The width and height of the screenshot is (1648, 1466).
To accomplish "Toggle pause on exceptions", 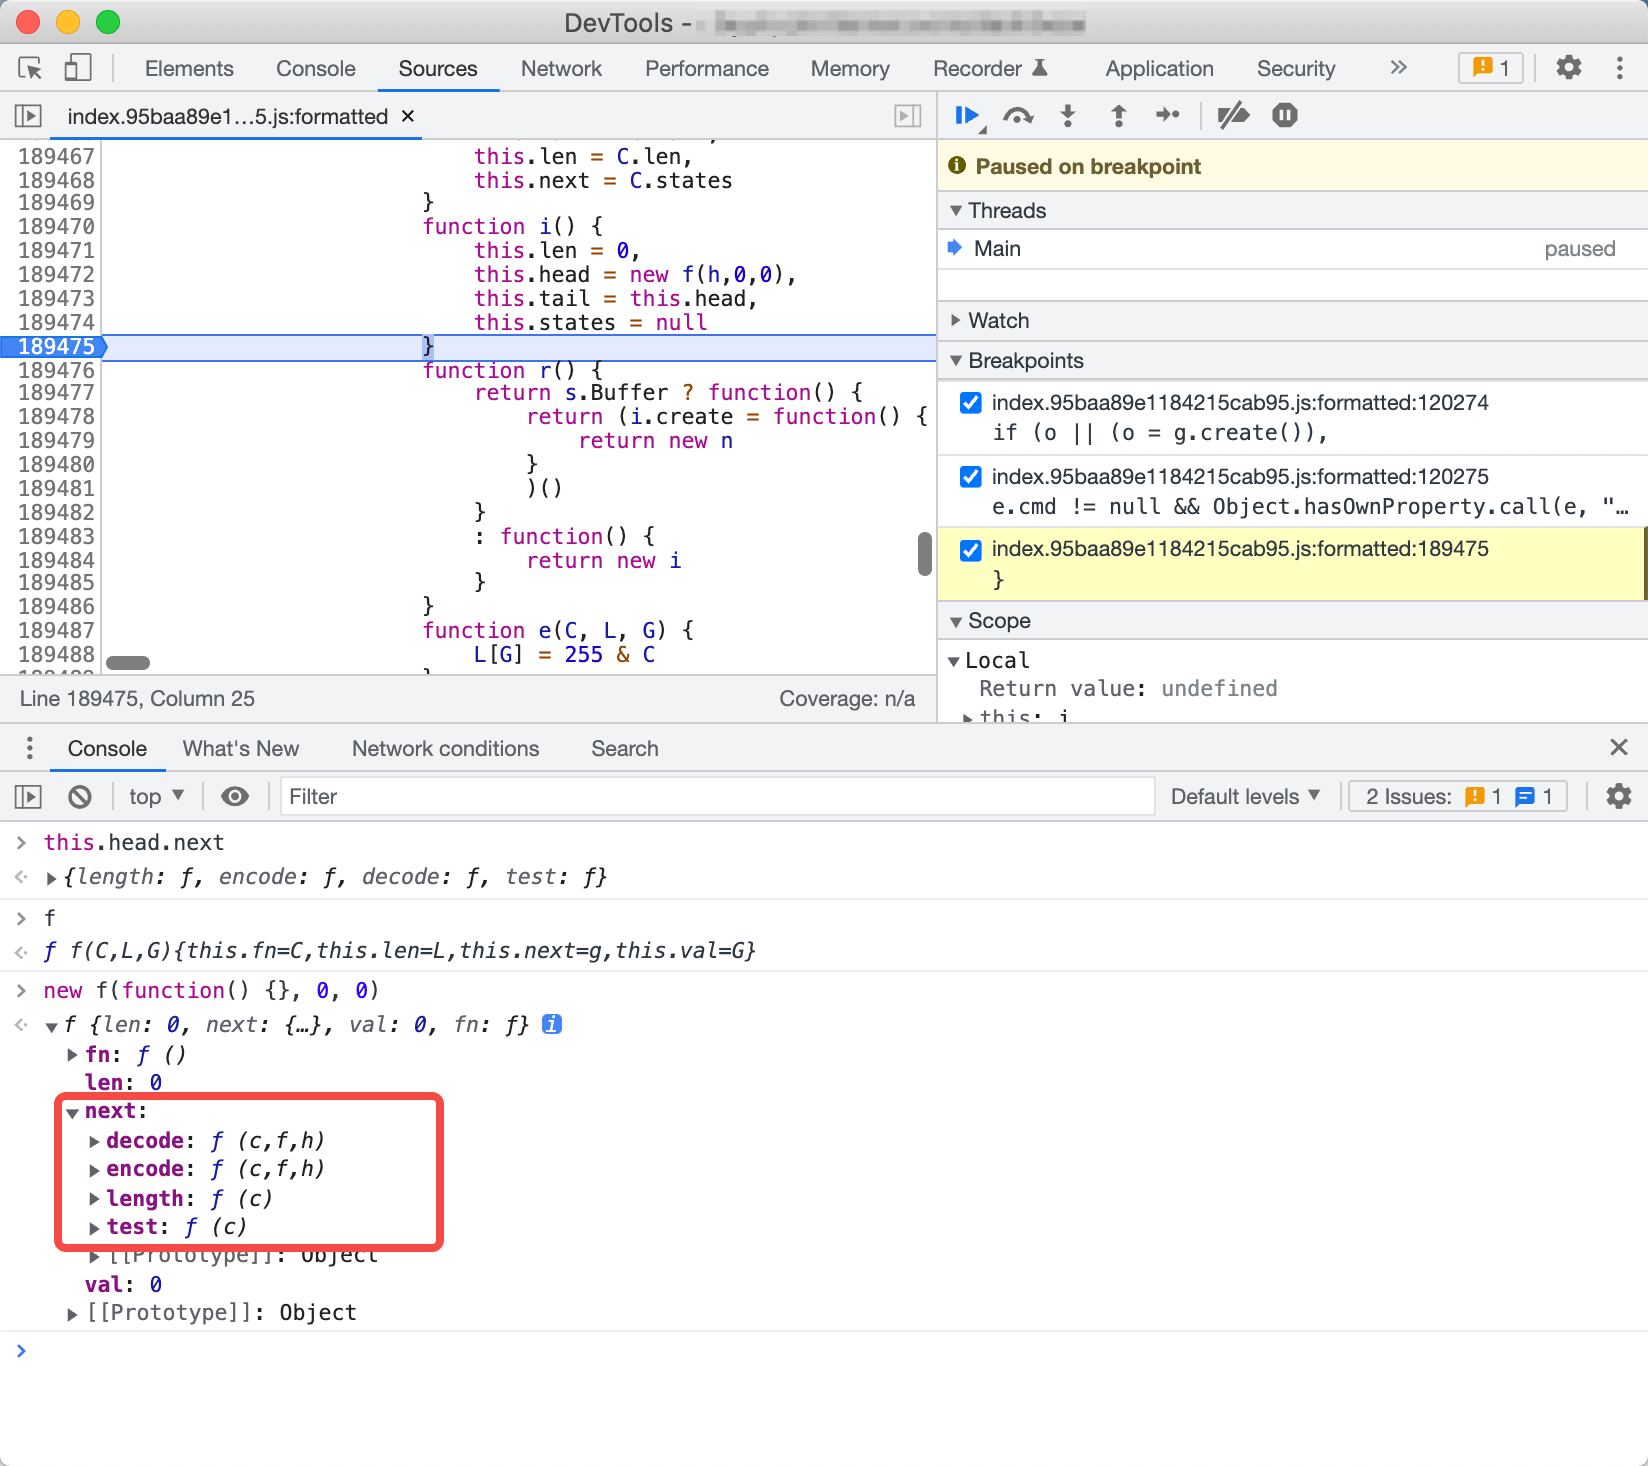I will [x=1284, y=115].
